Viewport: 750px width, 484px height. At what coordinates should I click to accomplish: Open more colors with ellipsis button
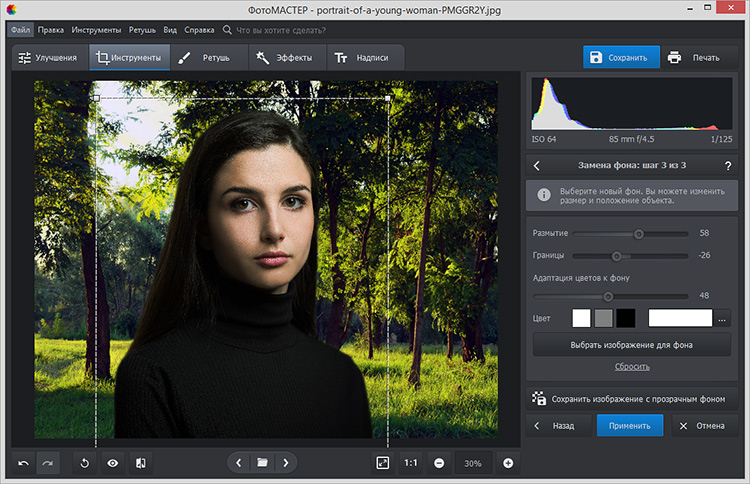[x=723, y=319]
